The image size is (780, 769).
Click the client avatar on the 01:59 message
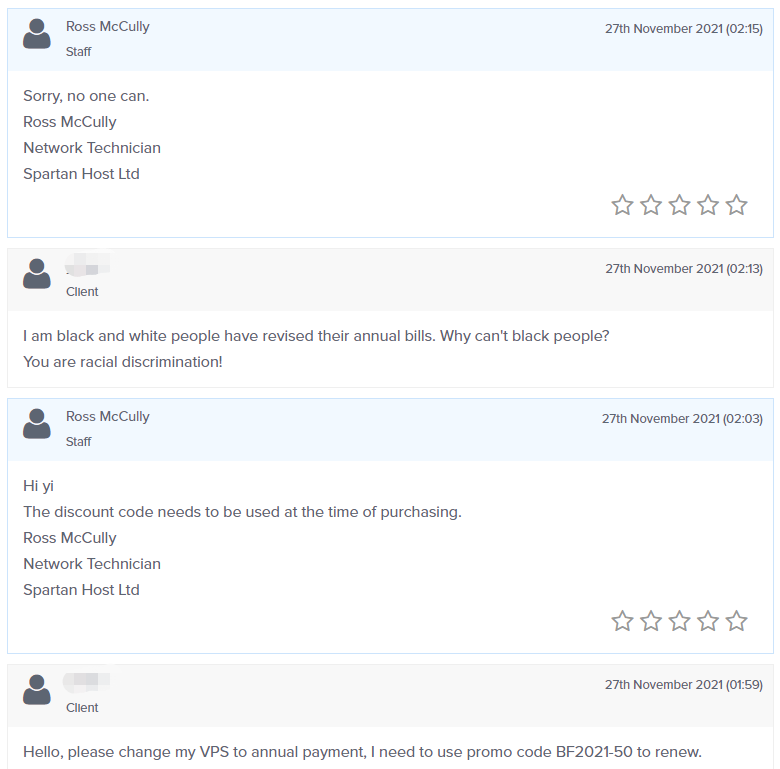click(37, 690)
